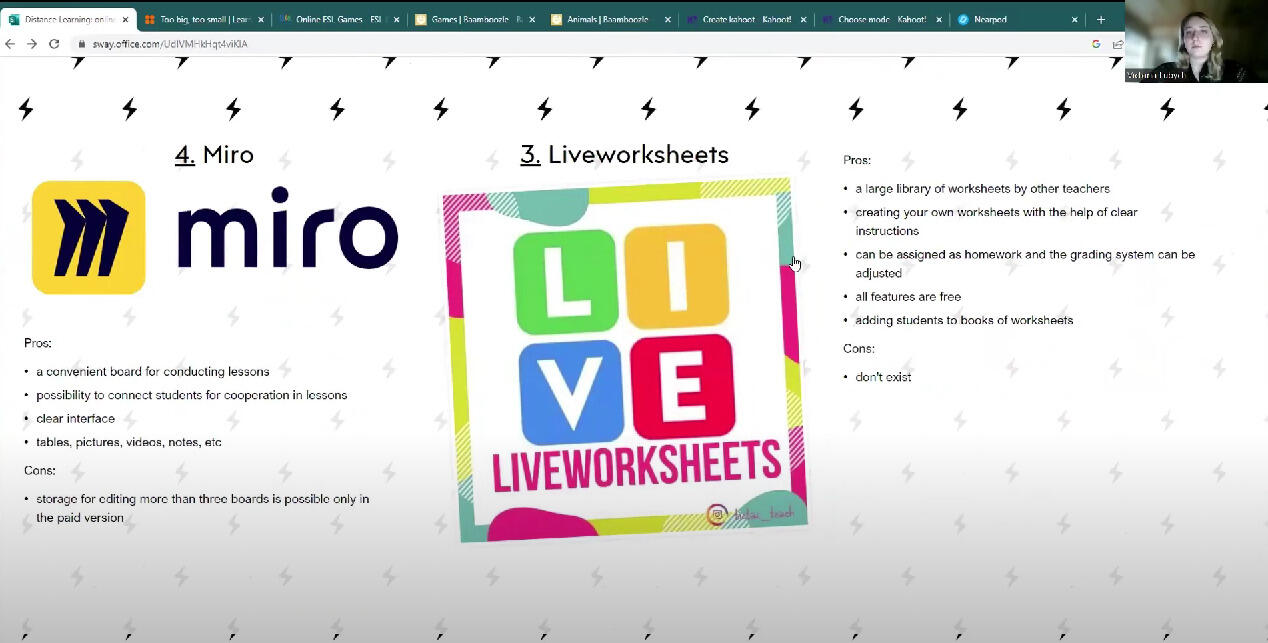Click the 'all features are free' bullet
Viewport: 1268px width, 643px height.
[x=908, y=297]
